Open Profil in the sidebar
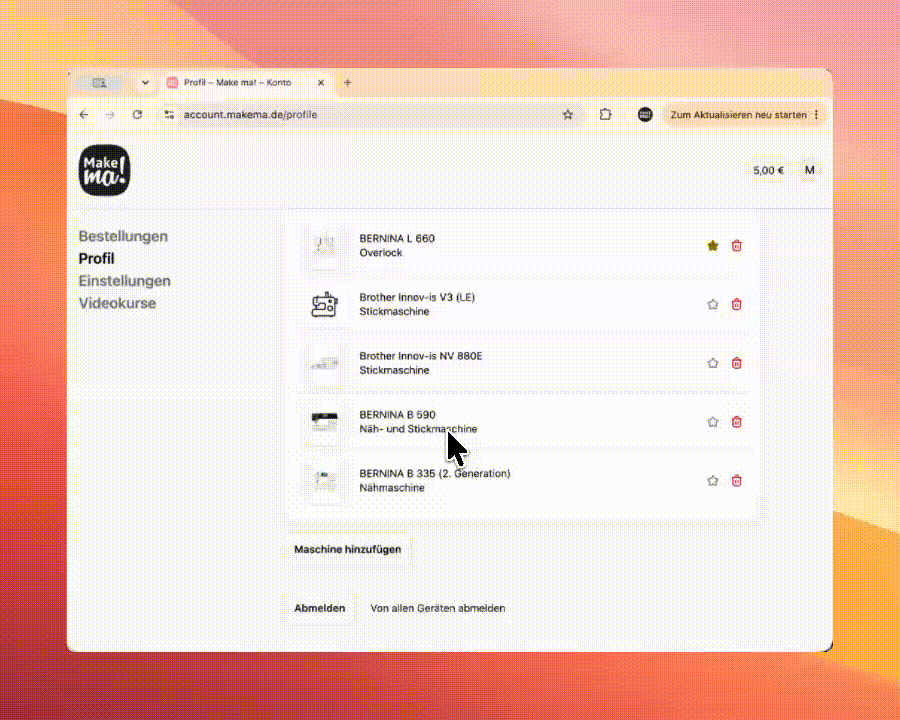Screen dimensions: 900x720 (96, 258)
